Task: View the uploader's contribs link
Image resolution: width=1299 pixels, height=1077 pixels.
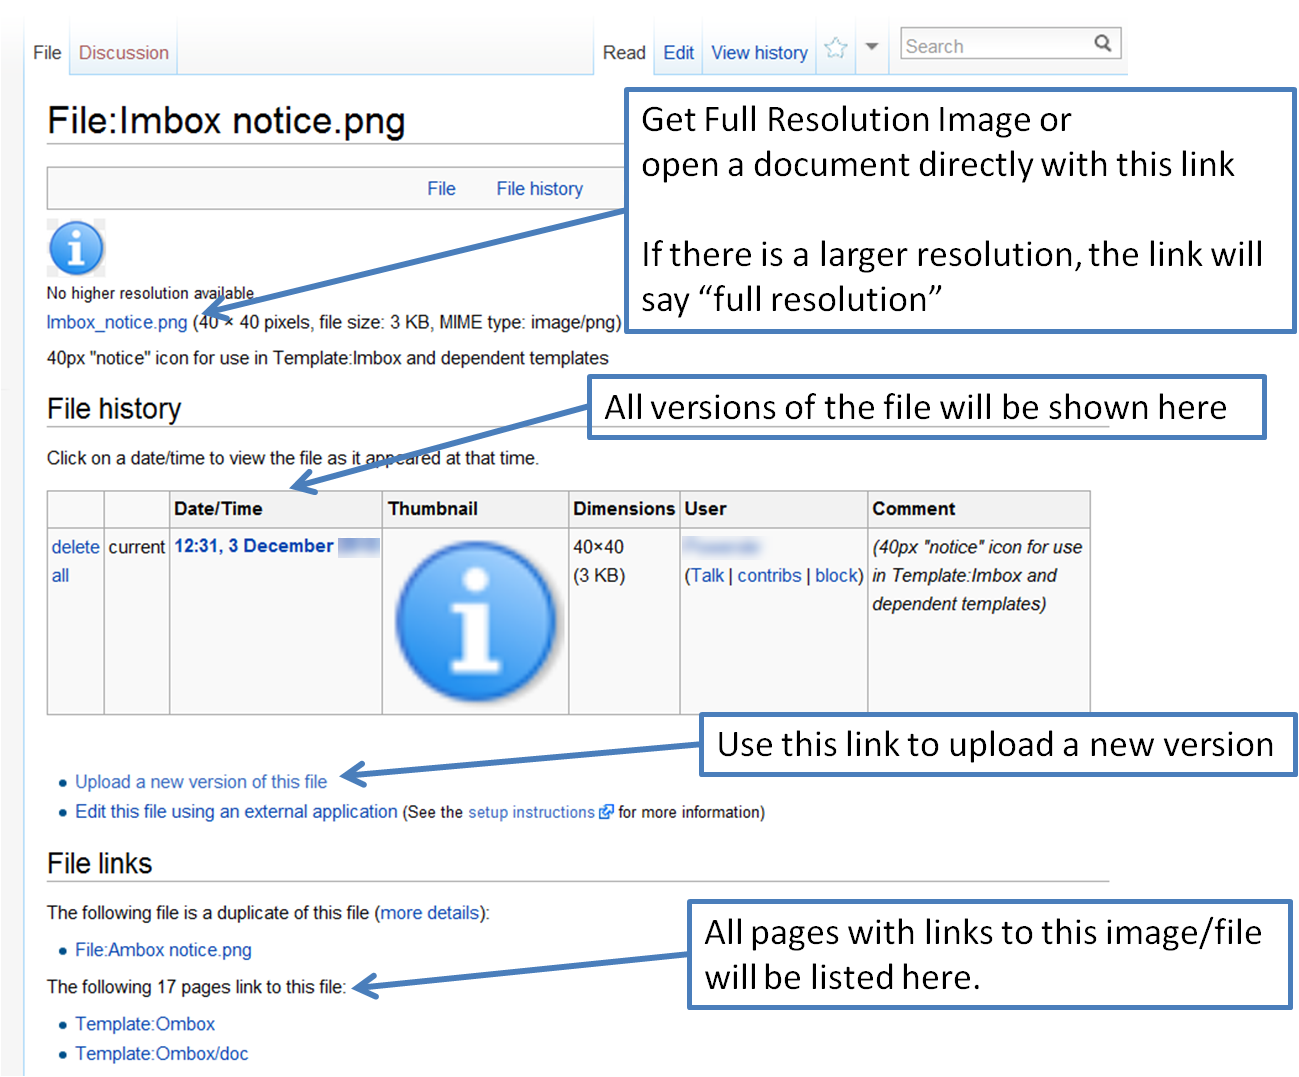Action: tap(769, 575)
